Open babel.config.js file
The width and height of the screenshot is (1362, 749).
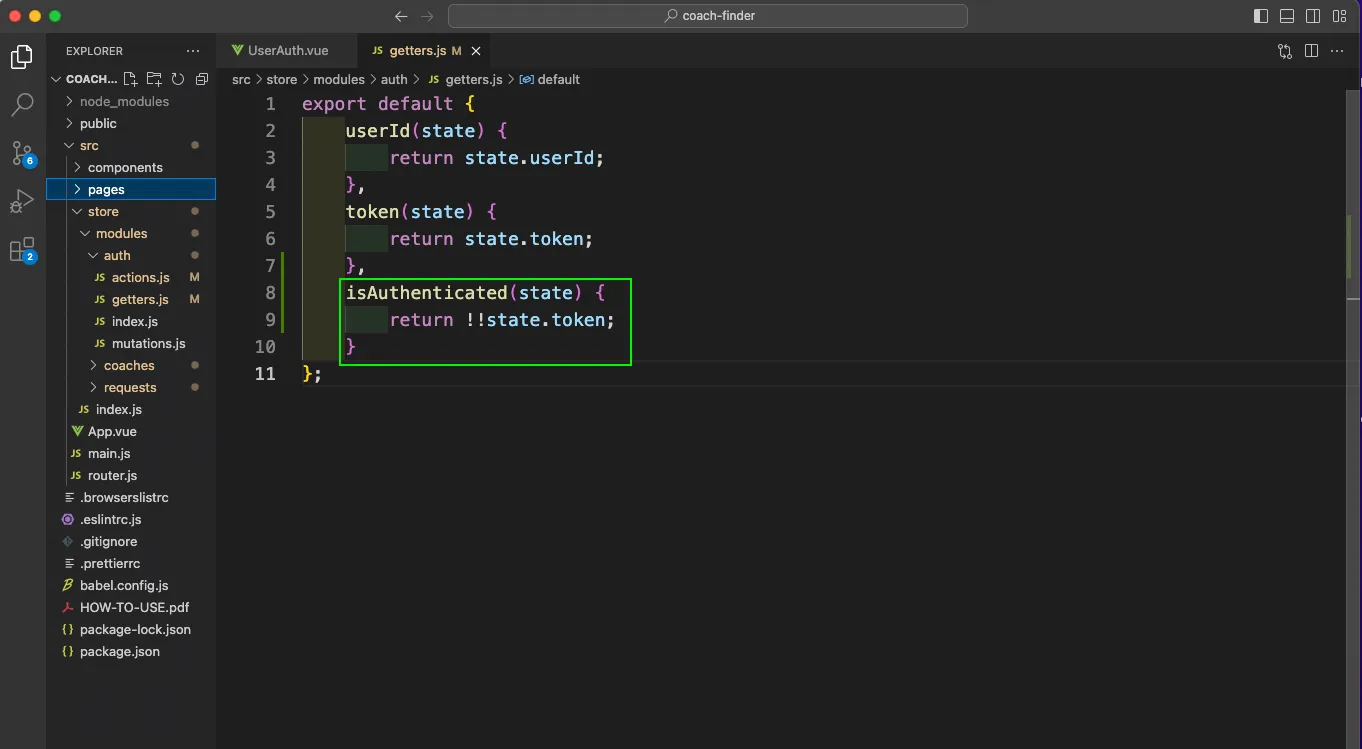tap(131, 585)
